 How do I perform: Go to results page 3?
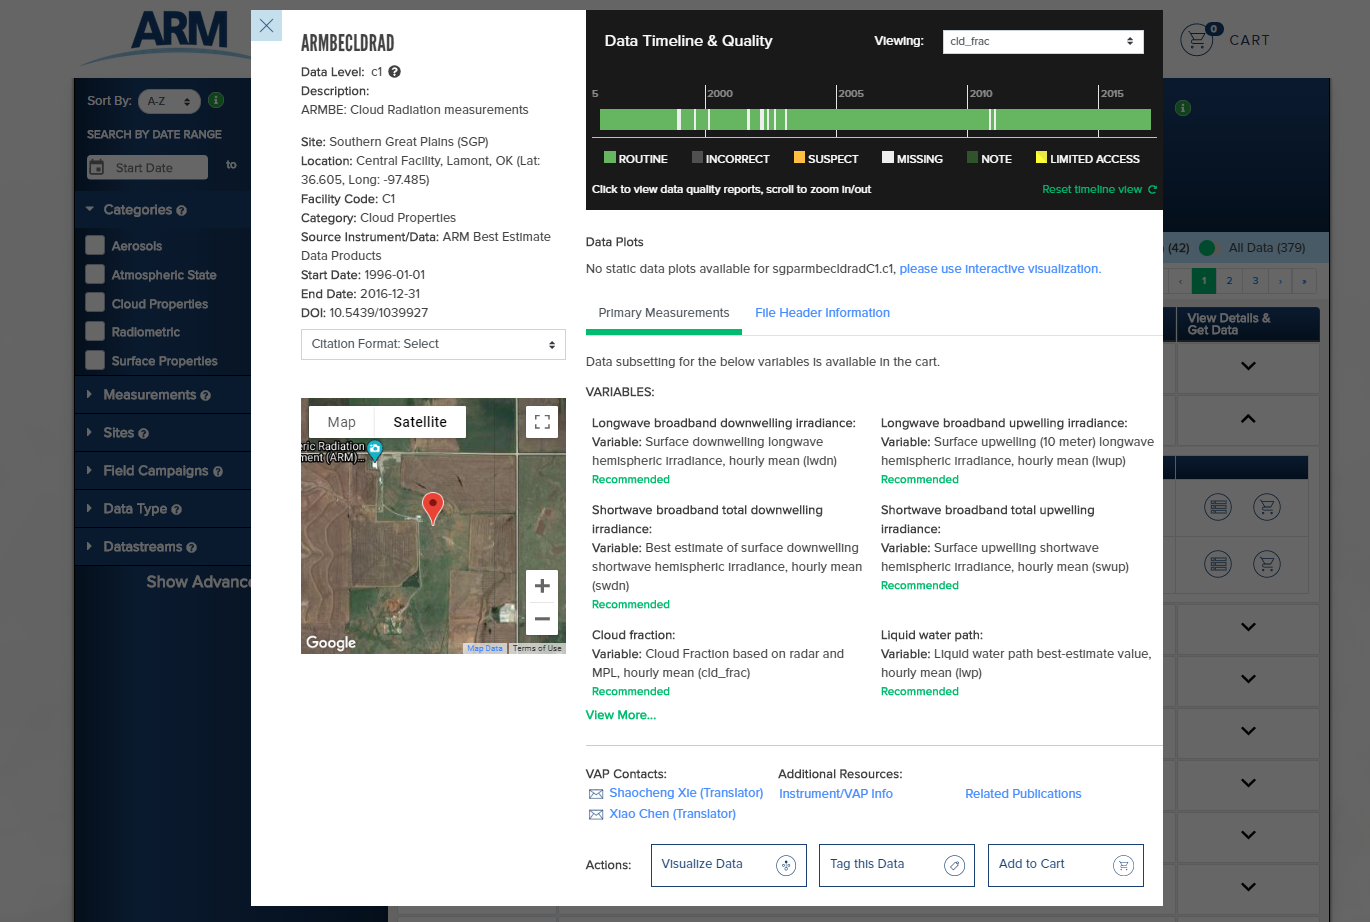click(x=1255, y=281)
